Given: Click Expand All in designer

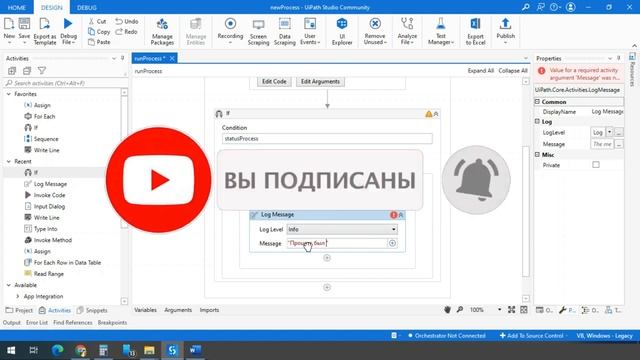Looking at the screenshot, I should (480, 71).
